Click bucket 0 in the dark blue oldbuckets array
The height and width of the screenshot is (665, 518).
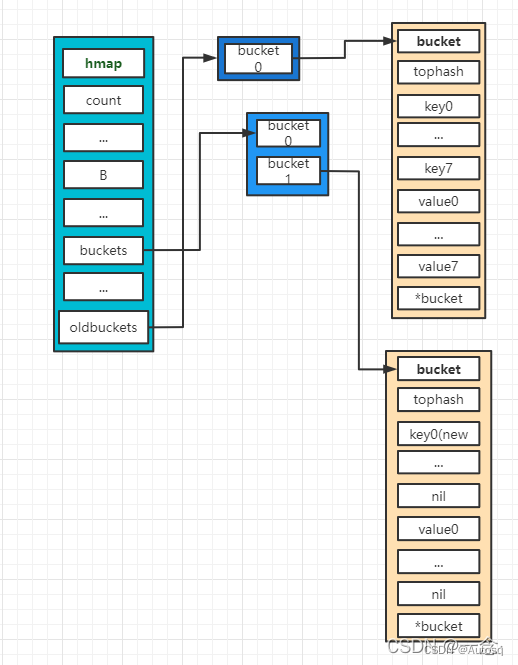(x=258, y=59)
